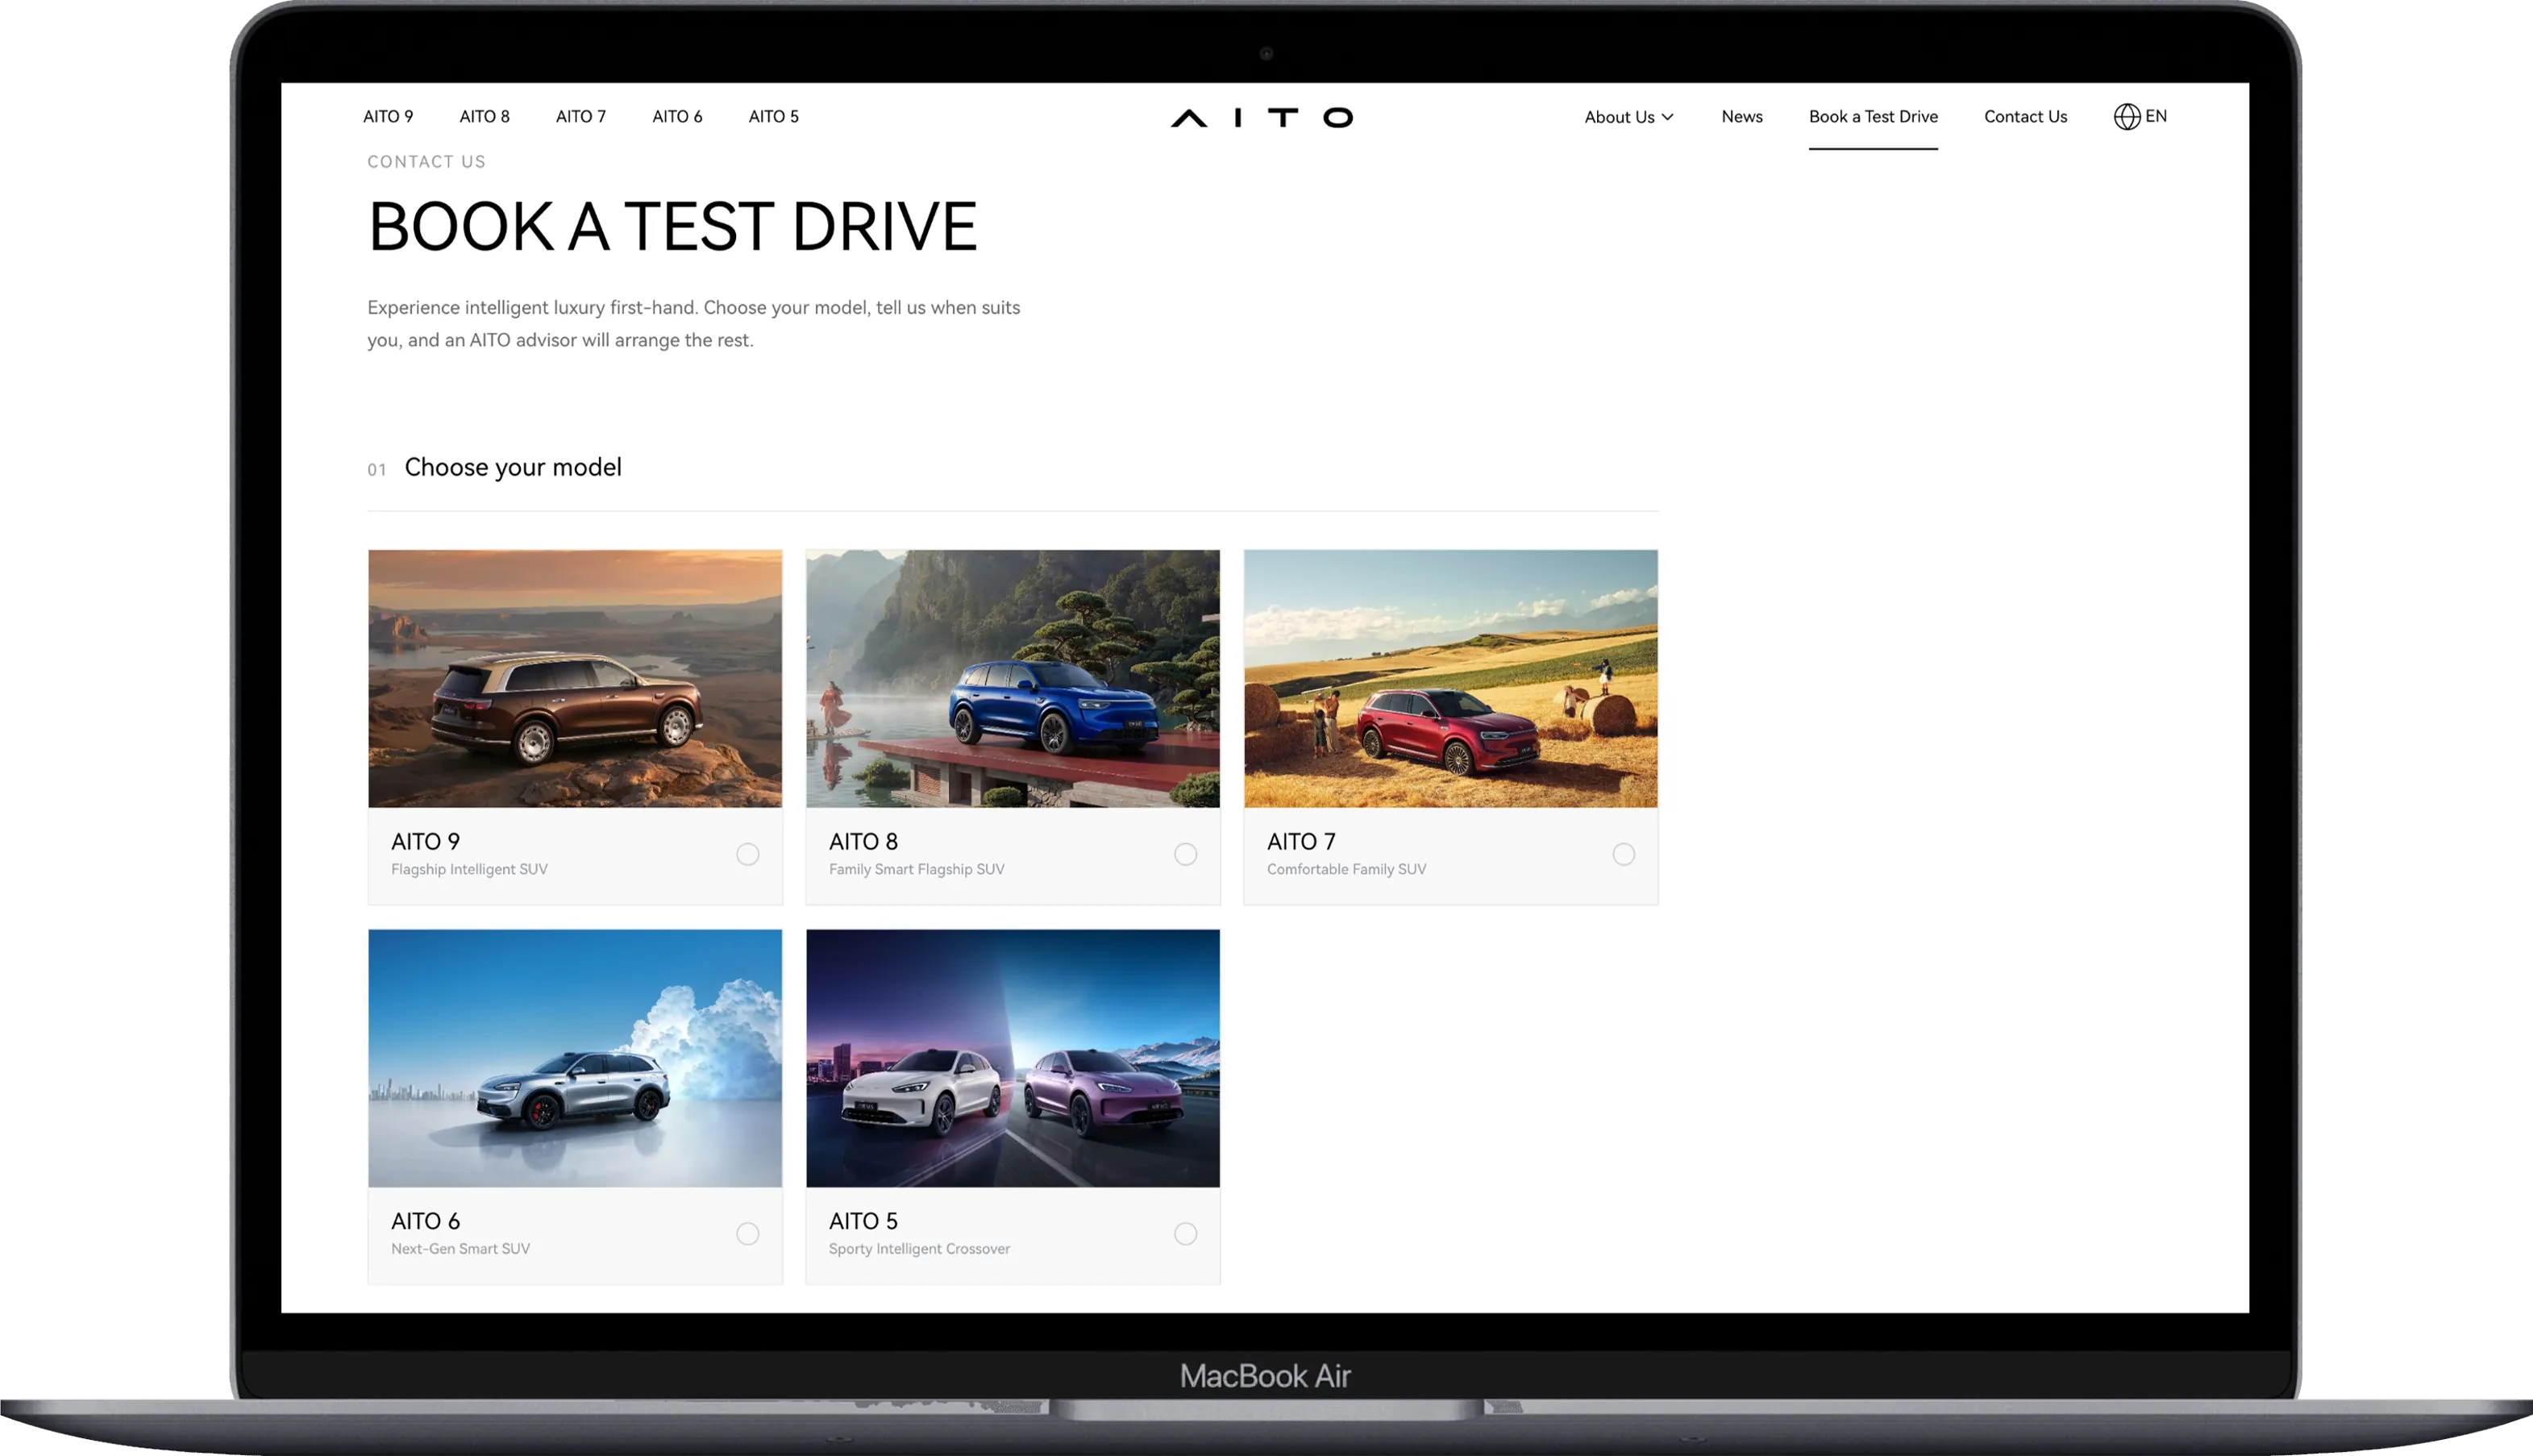The height and width of the screenshot is (1456, 2533).
Task: Click the globe language icon
Action: click(x=2127, y=116)
